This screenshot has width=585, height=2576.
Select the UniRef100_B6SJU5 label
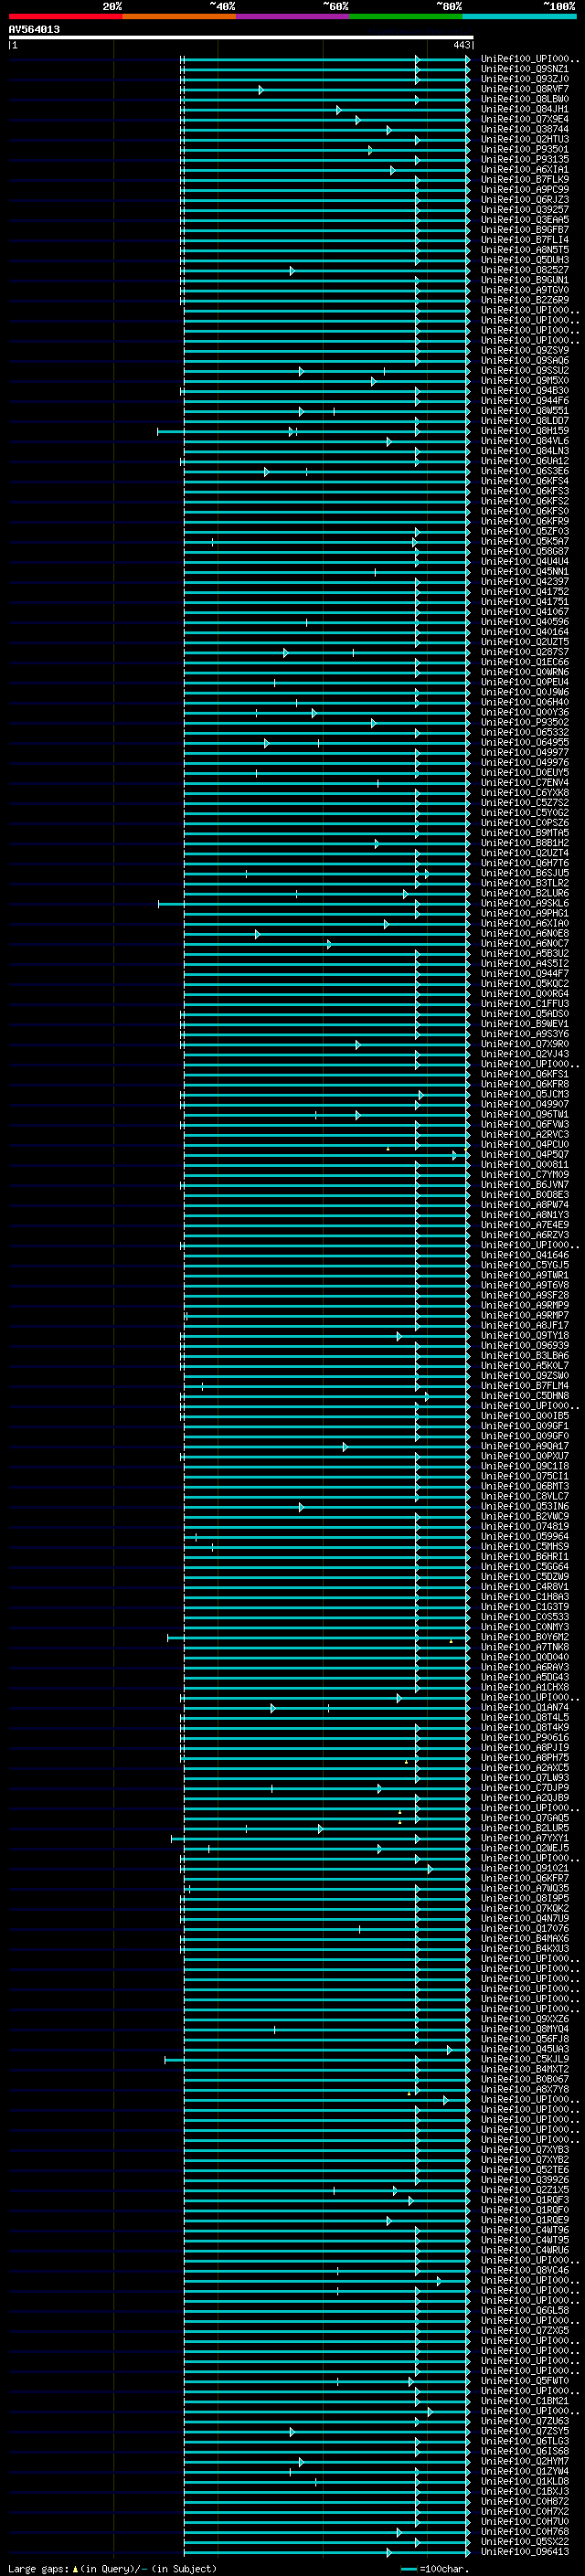click(x=525, y=873)
